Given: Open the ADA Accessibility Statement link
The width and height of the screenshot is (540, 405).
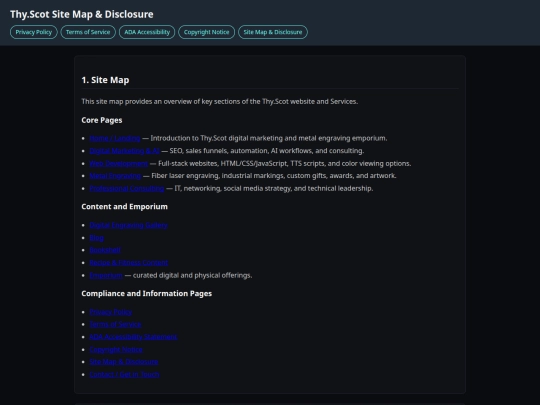Looking at the screenshot, I should click(x=133, y=337).
